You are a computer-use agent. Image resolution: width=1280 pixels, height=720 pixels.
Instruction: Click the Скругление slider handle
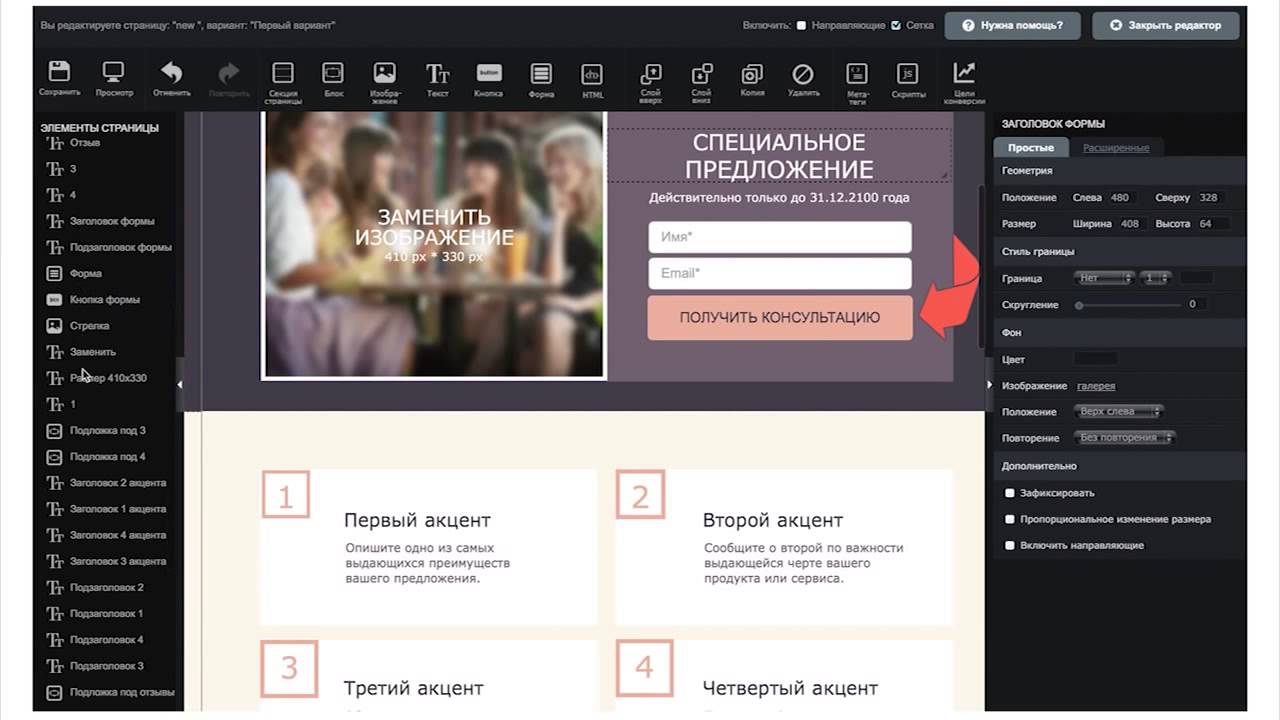(1079, 304)
